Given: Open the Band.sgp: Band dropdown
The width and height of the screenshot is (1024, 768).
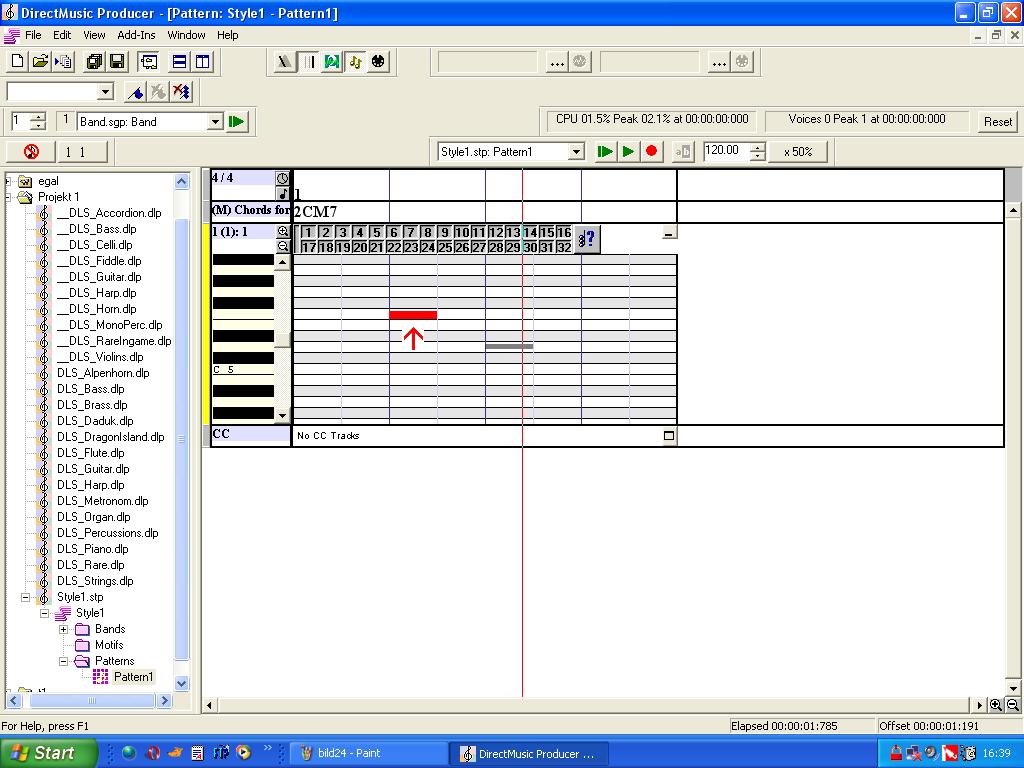Looking at the screenshot, I should 215,122.
